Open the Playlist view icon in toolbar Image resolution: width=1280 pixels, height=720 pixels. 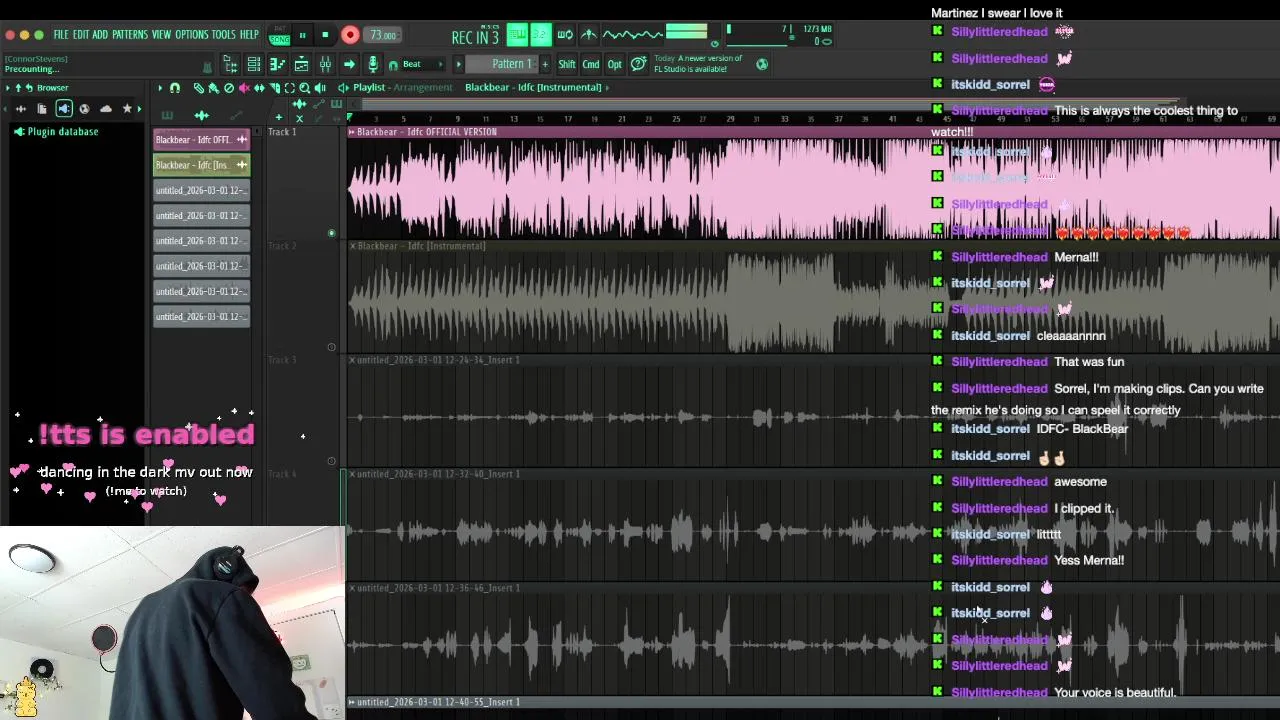click(301, 64)
